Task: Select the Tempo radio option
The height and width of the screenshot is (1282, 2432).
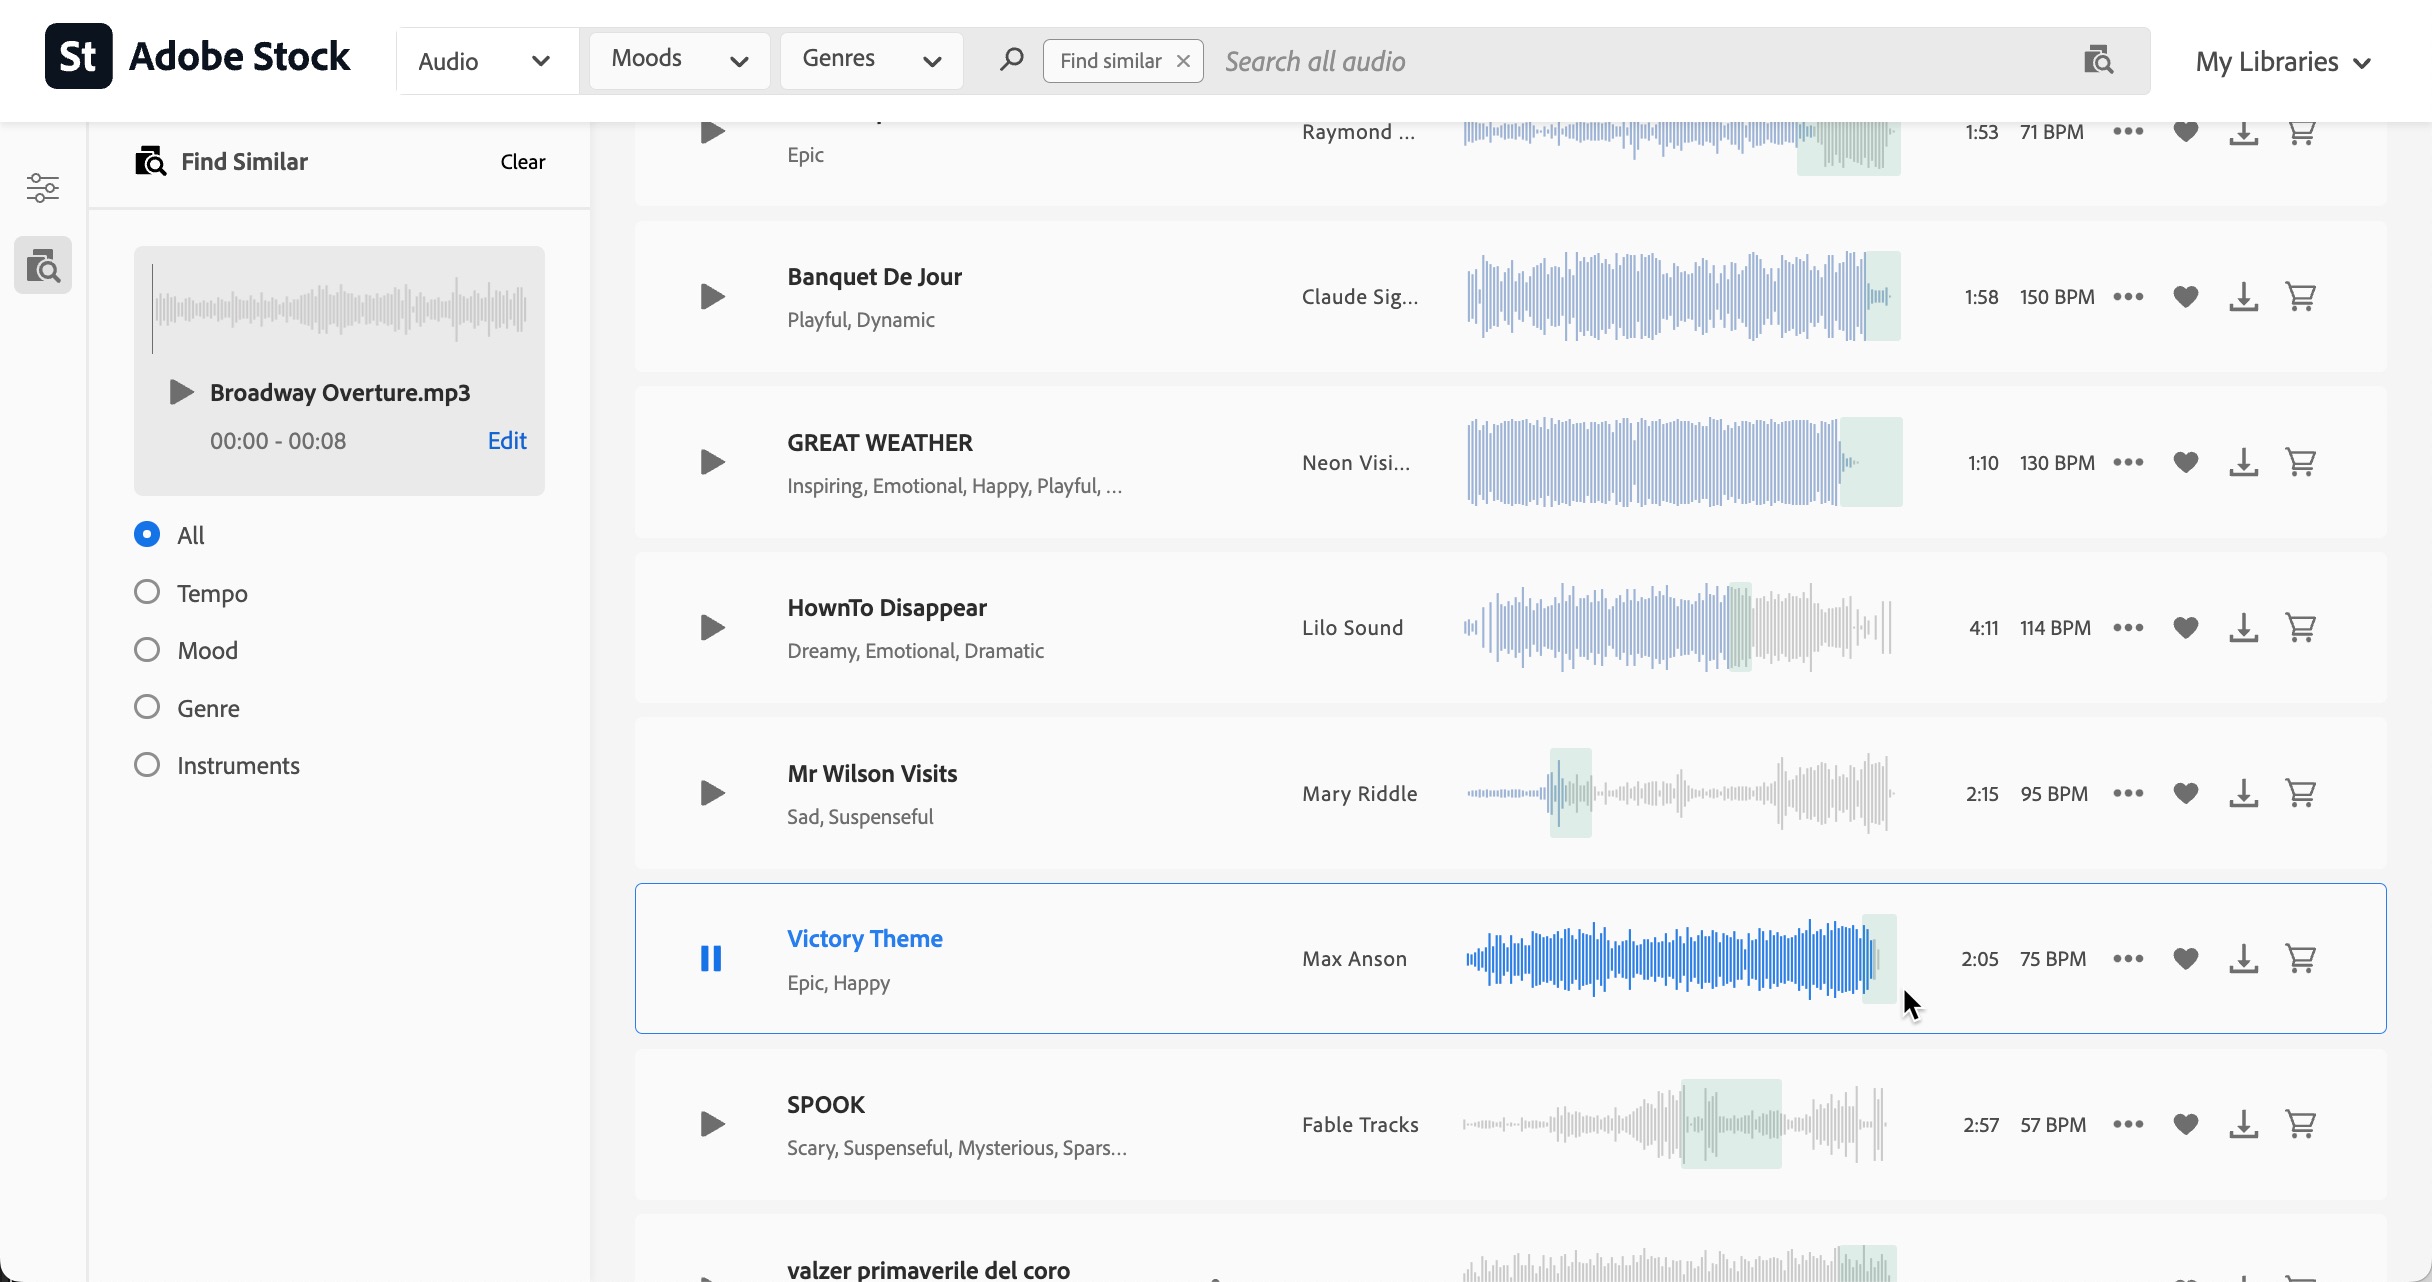Action: 147,593
